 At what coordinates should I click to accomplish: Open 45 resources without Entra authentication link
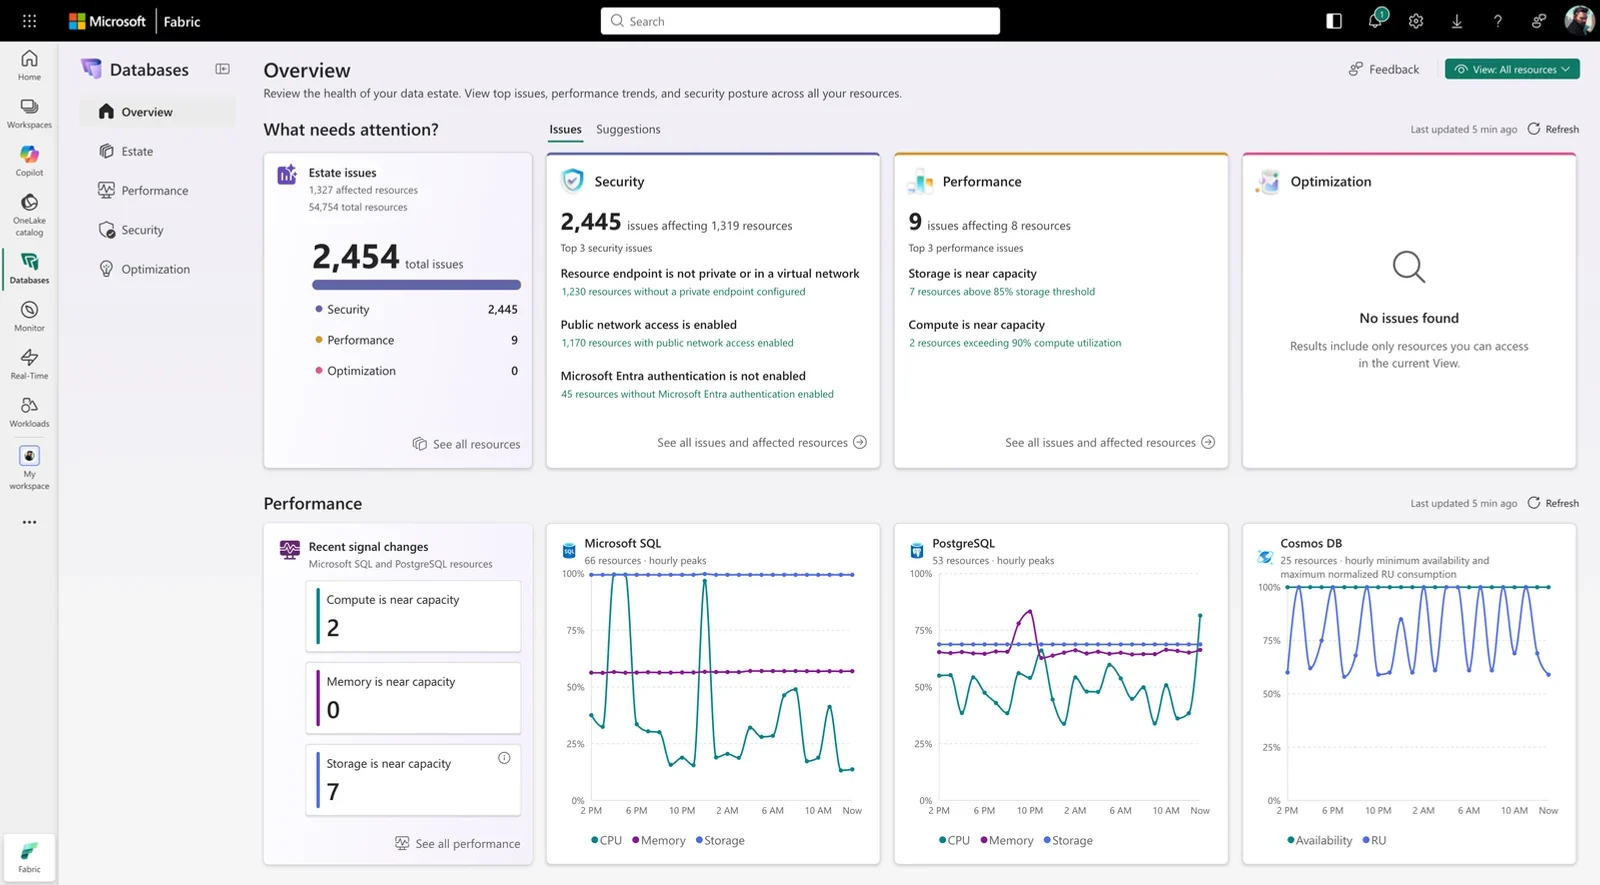coord(697,394)
